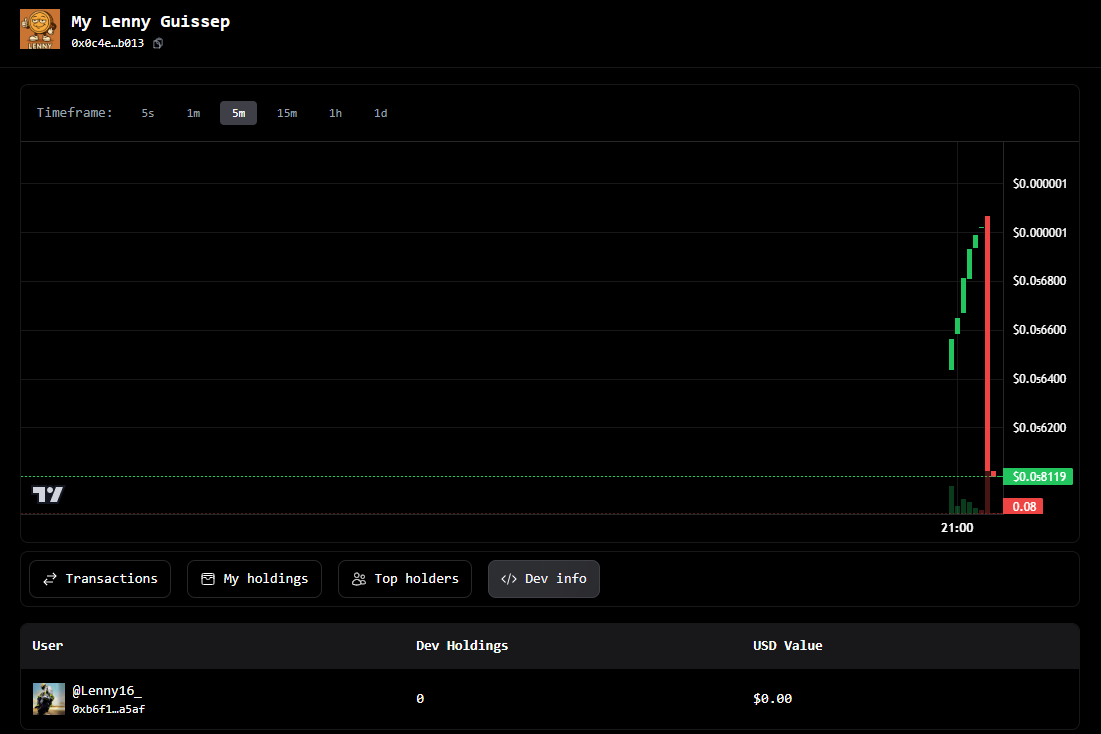Copy the token contract address icon
The height and width of the screenshot is (734, 1101).
(158, 44)
